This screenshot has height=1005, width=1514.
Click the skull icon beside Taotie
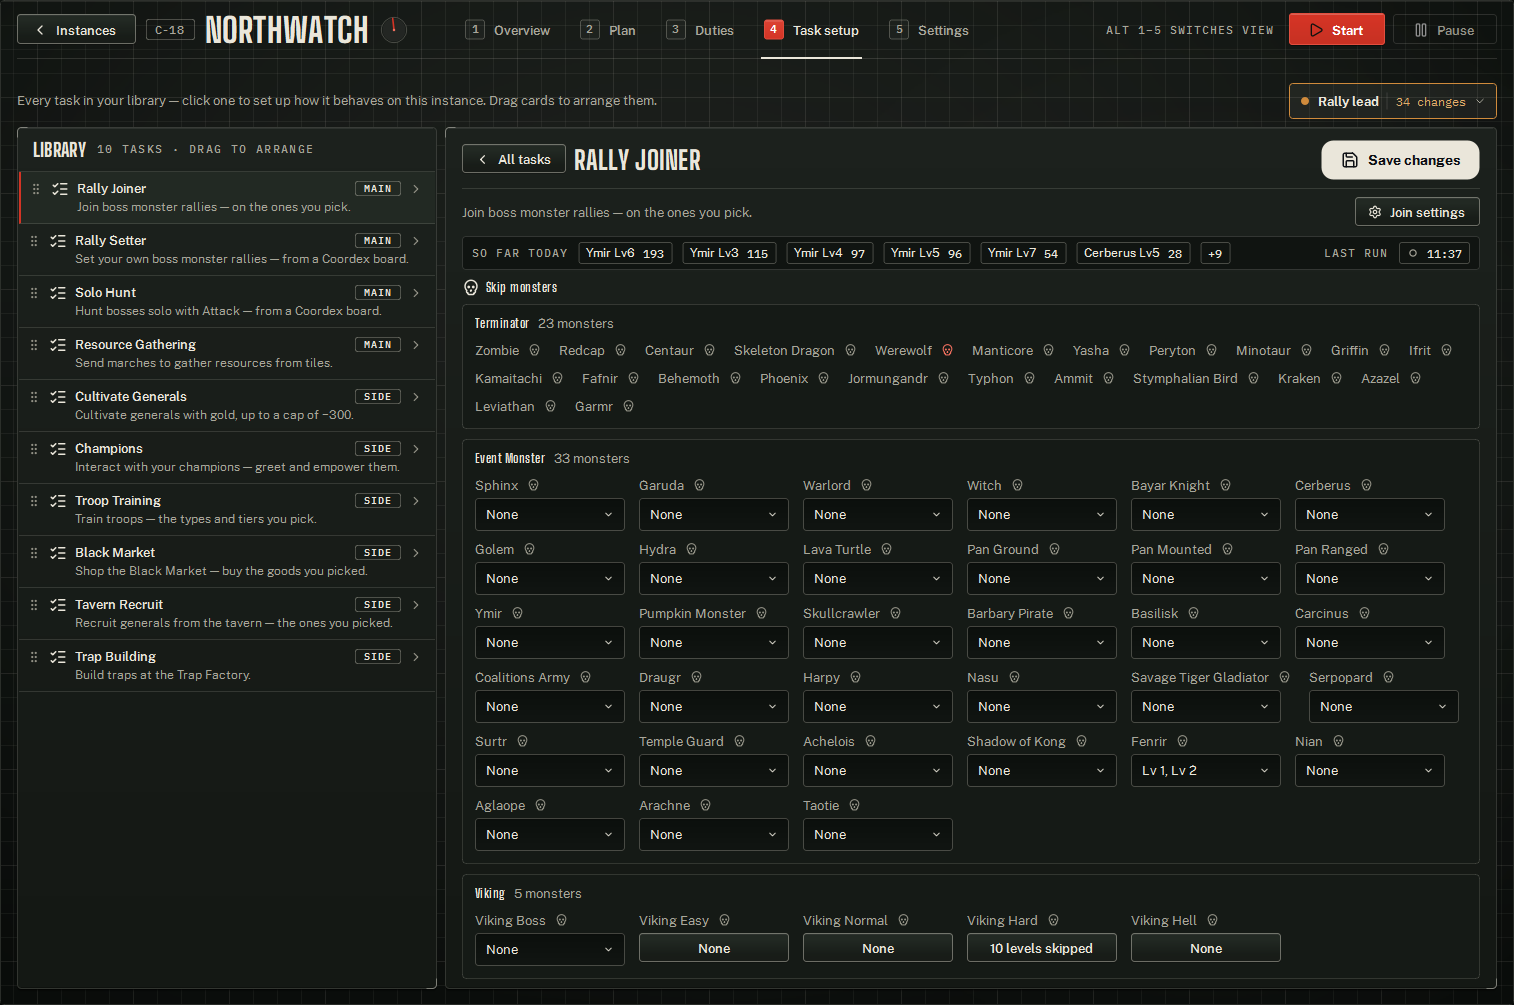coord(855,806)
